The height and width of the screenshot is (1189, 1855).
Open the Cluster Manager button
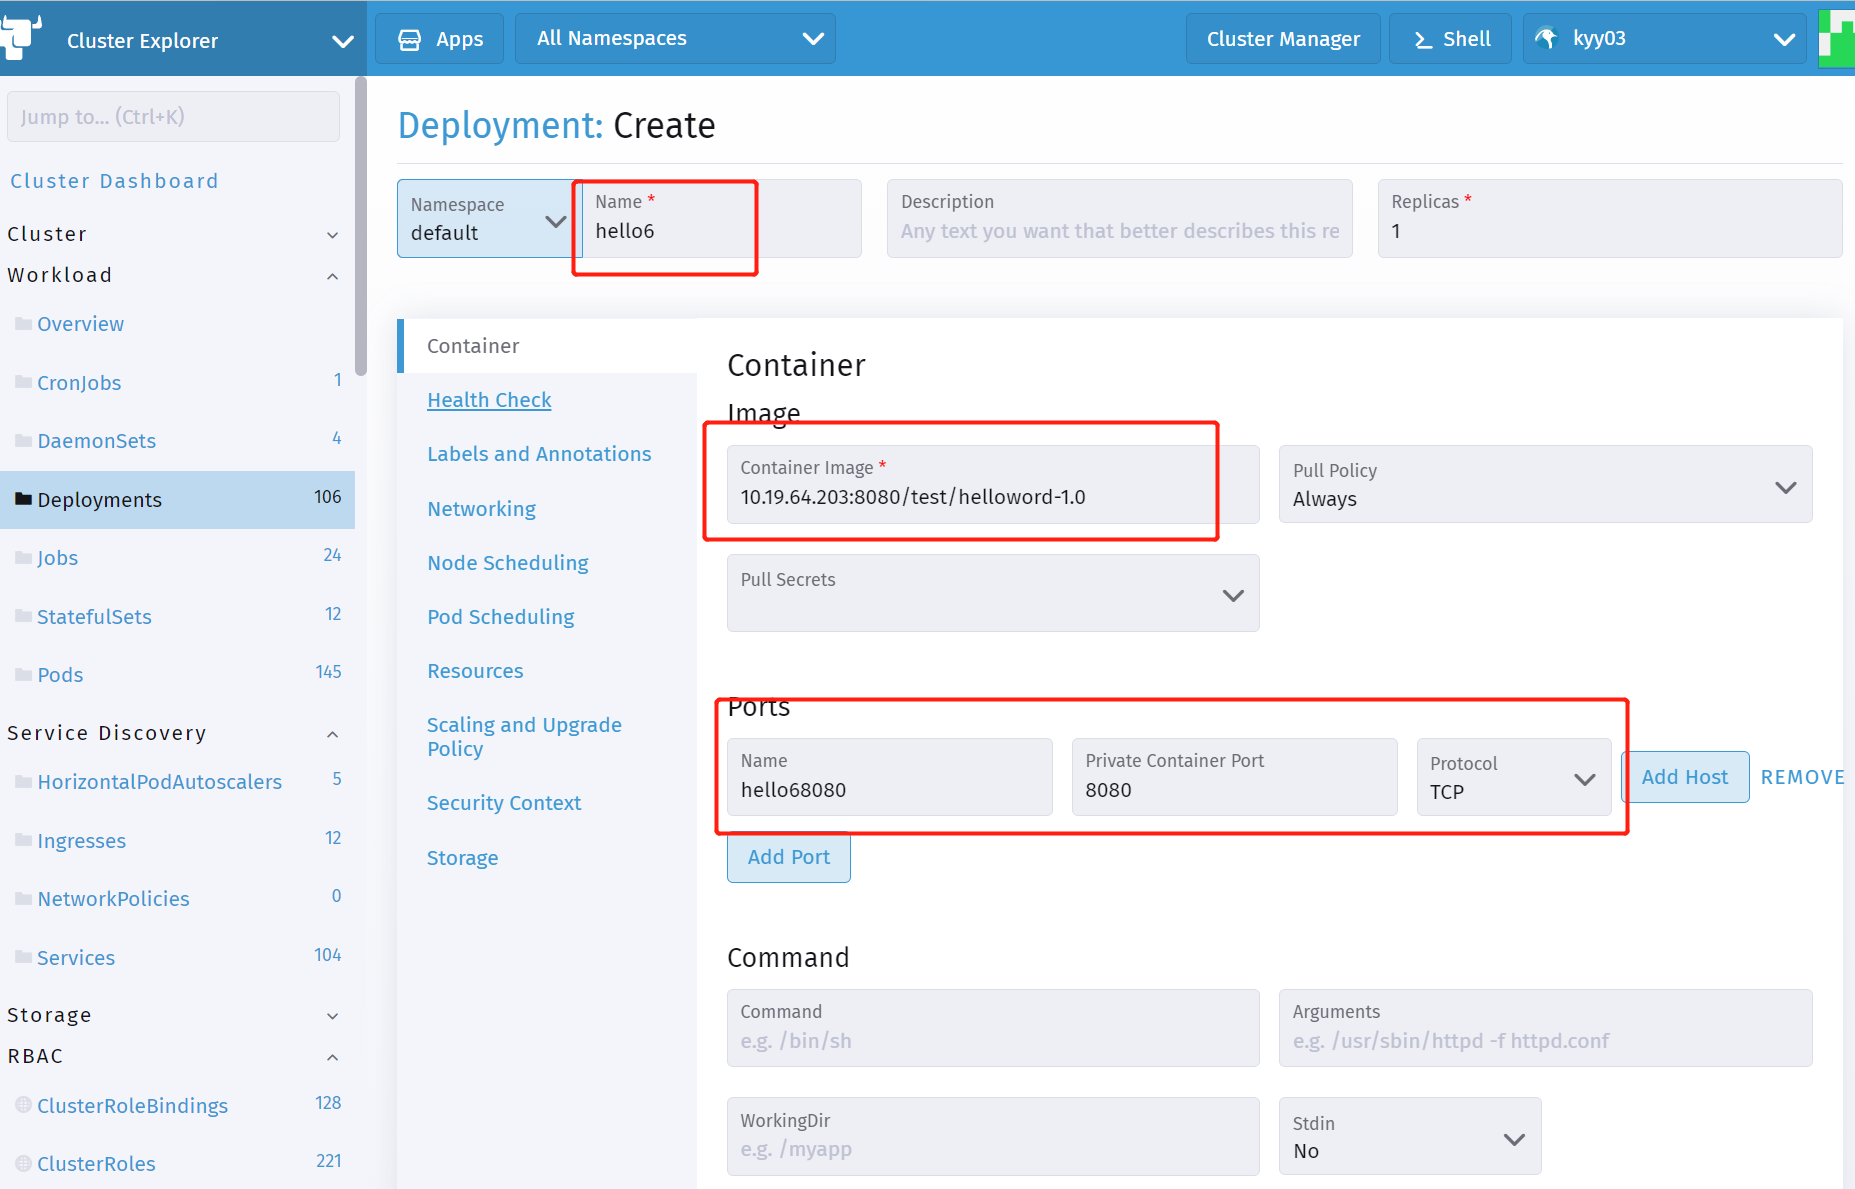tap(1283, 39)
